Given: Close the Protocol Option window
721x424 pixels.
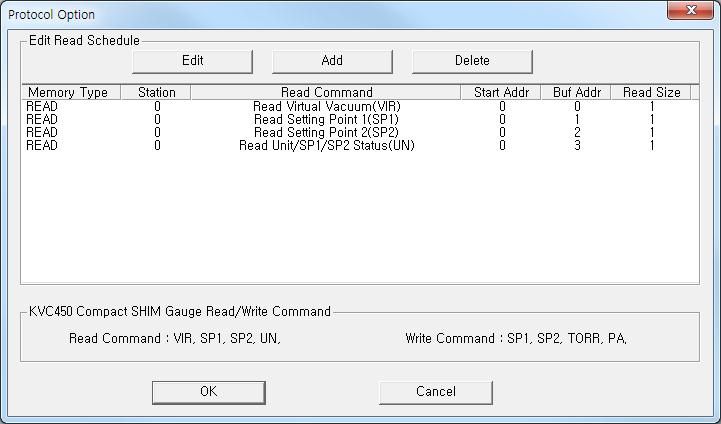Looking at the screenshot, I should click(689, 11).
